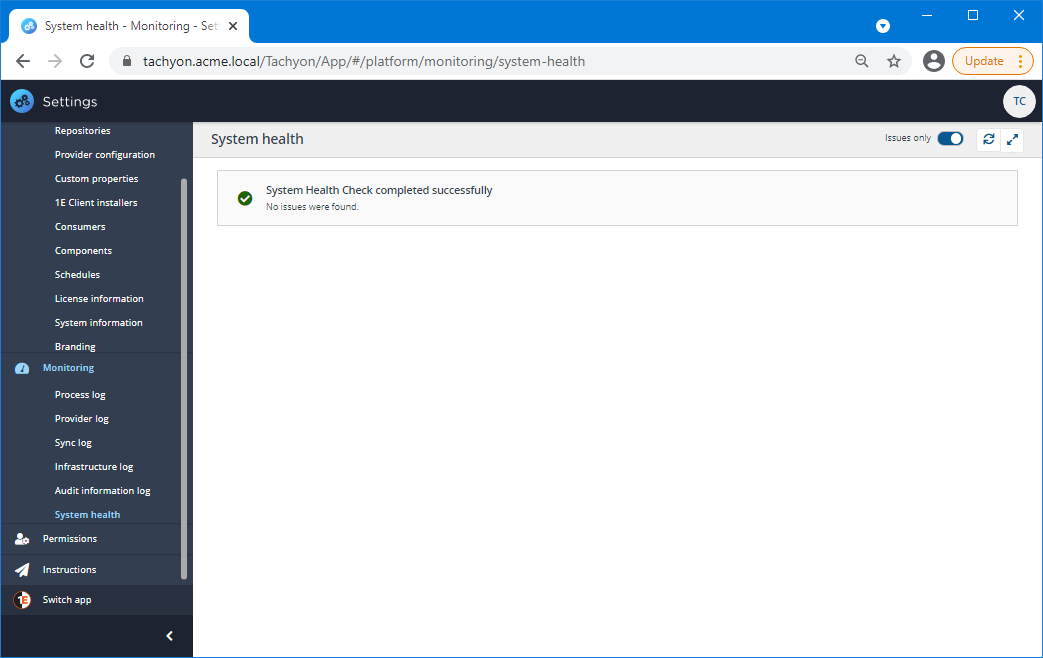Collapse the sidebar with the chevron
The image size is (1043, 658).
(x=170, y=636)
